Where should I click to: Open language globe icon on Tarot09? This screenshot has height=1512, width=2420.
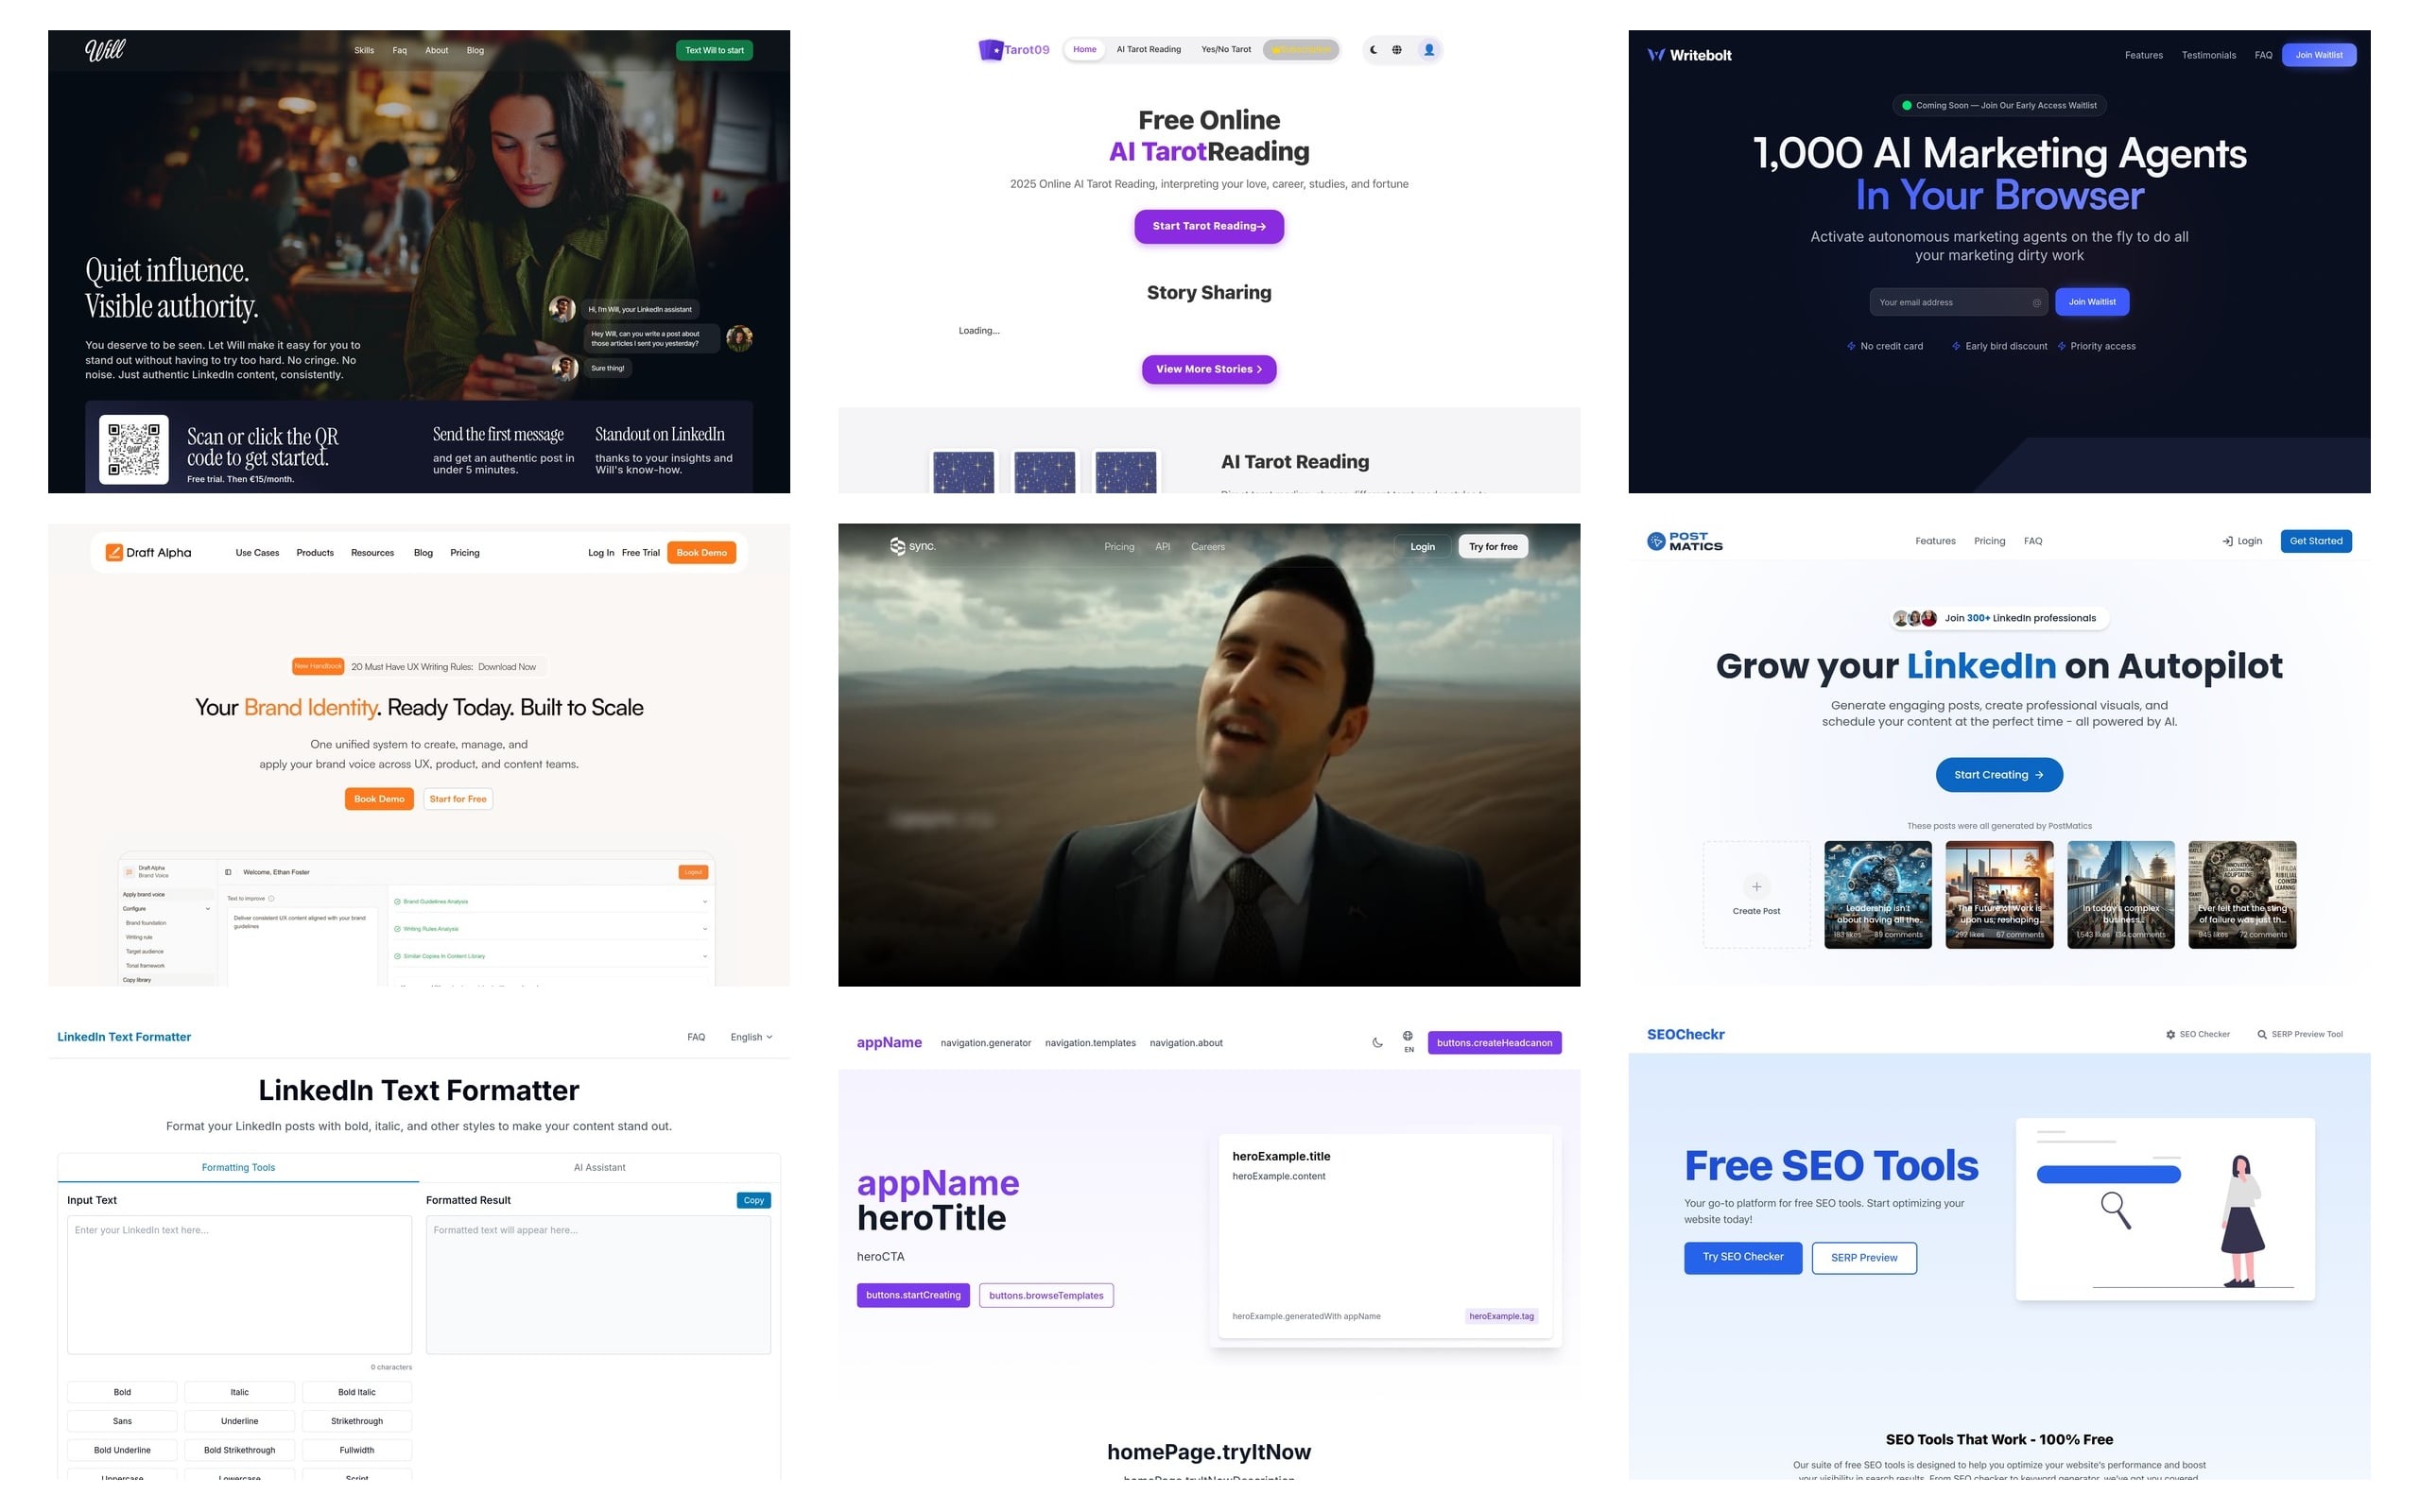pyautogui.click(x=1397, y=50)
